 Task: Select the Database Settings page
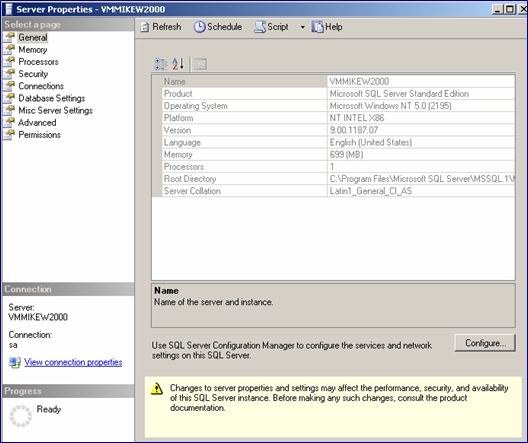click(x=52, y=98)
